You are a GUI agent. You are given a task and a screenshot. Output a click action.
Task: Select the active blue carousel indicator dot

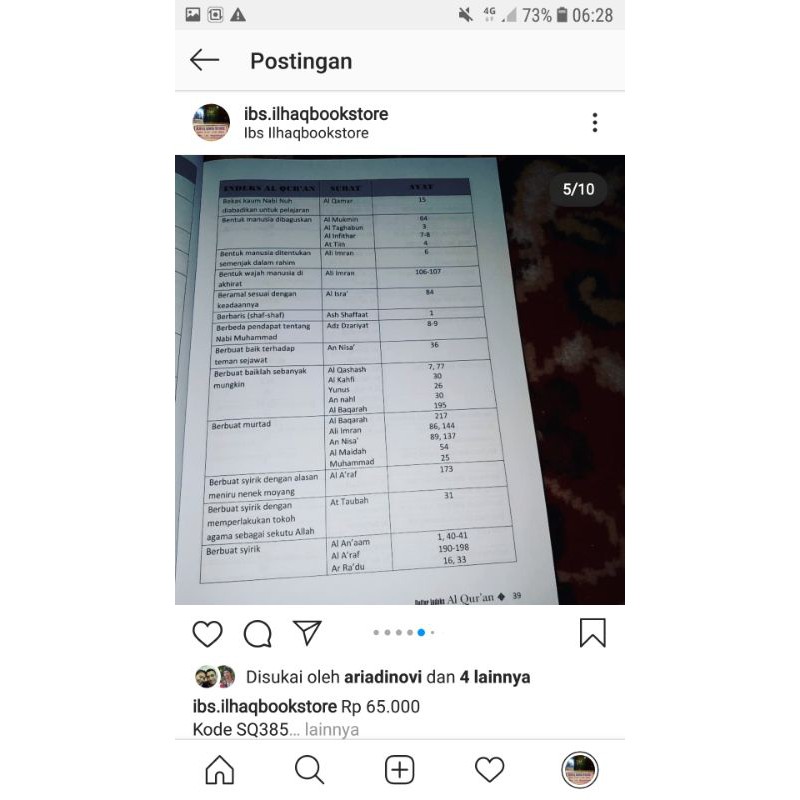[421, 633]
